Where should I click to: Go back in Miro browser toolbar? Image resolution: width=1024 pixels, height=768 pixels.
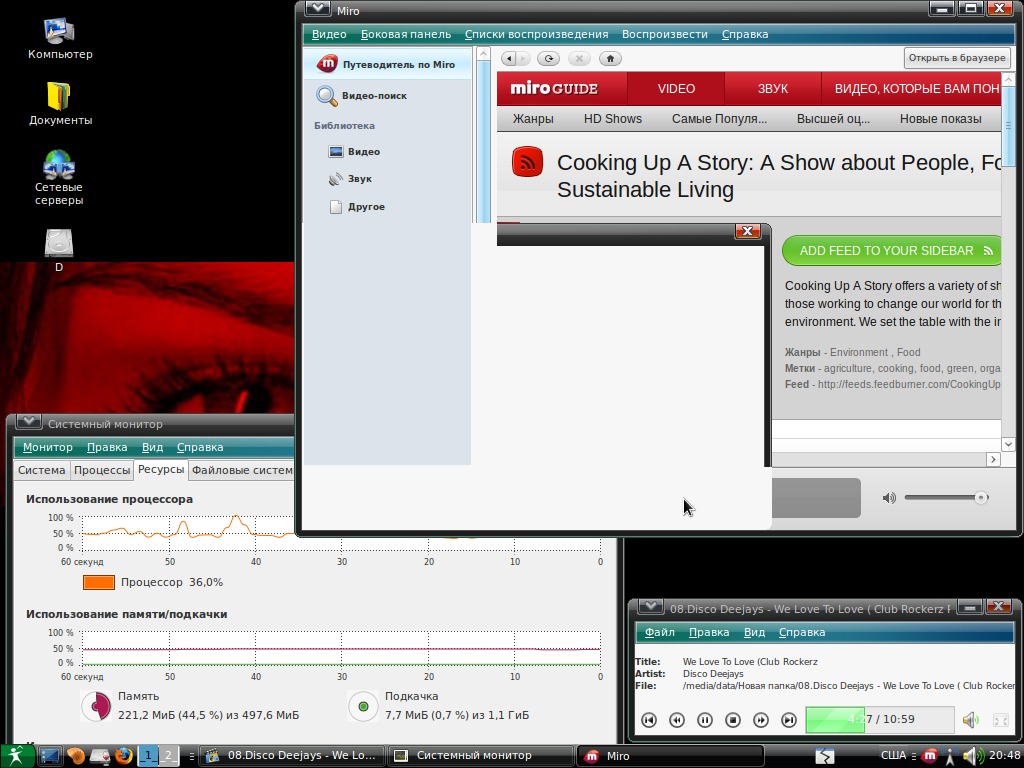pos(509,59)
